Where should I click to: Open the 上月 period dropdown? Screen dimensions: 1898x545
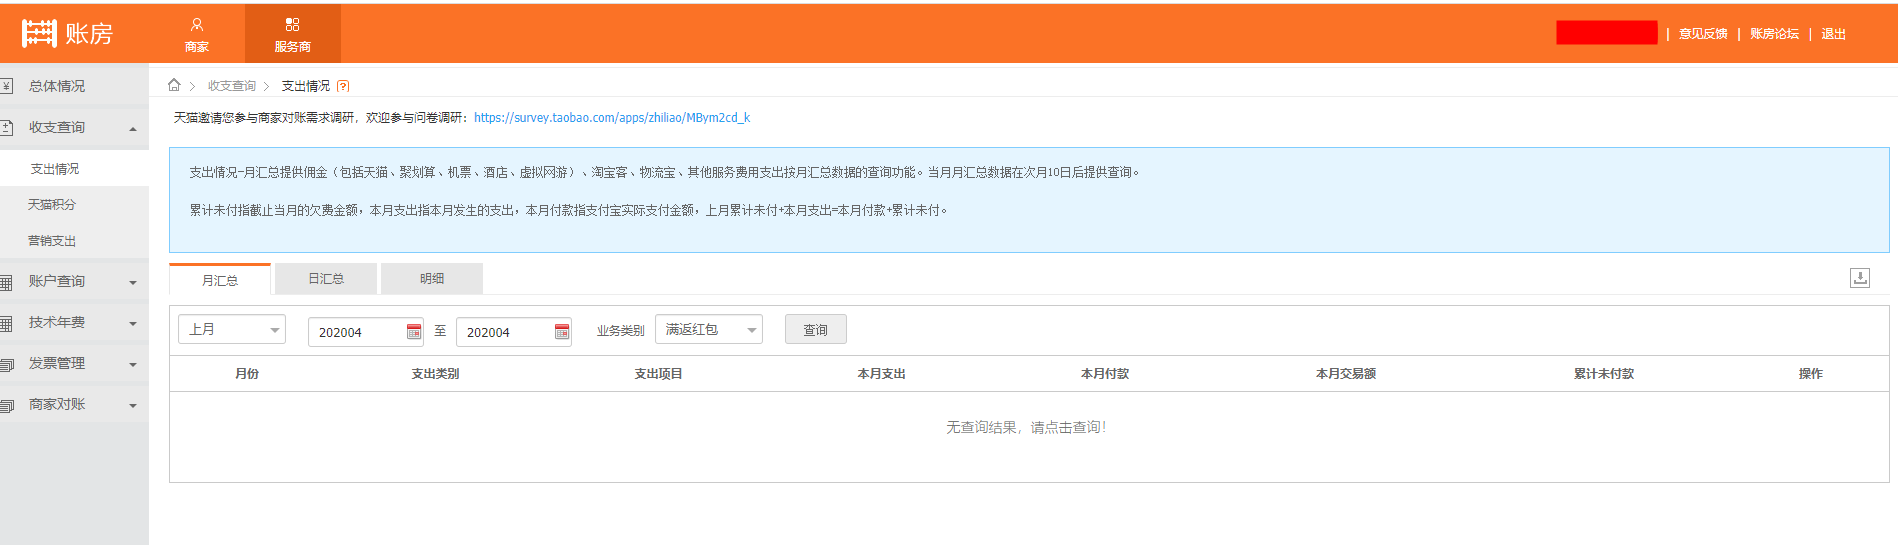pyautogui.click(x=232, y=329)
